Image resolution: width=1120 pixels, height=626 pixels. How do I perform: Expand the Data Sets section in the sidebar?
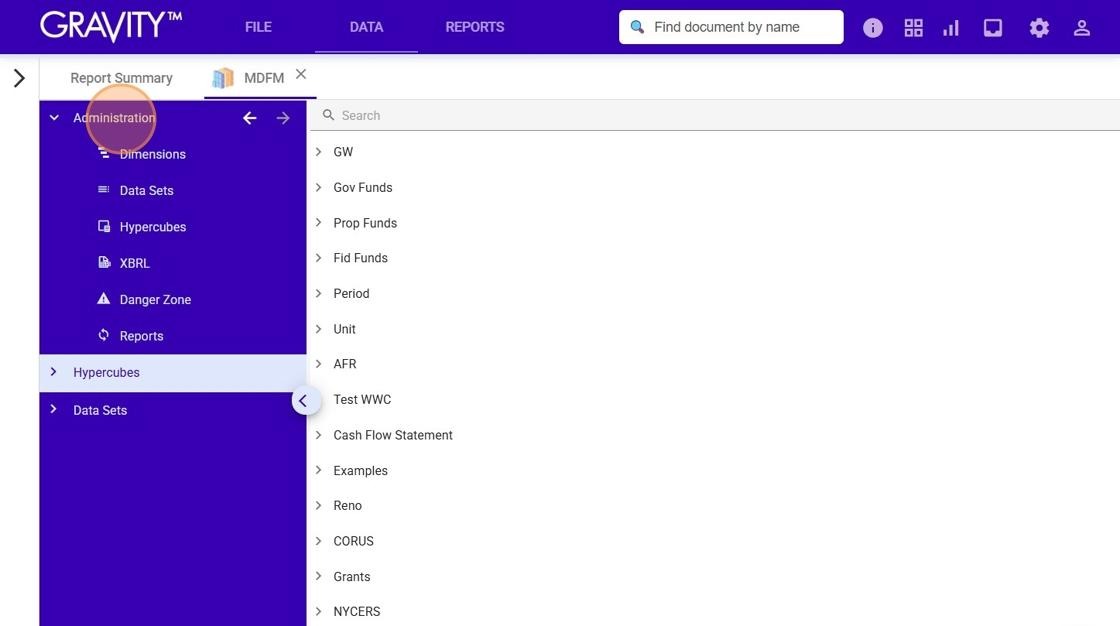click(x=54, y=409)
